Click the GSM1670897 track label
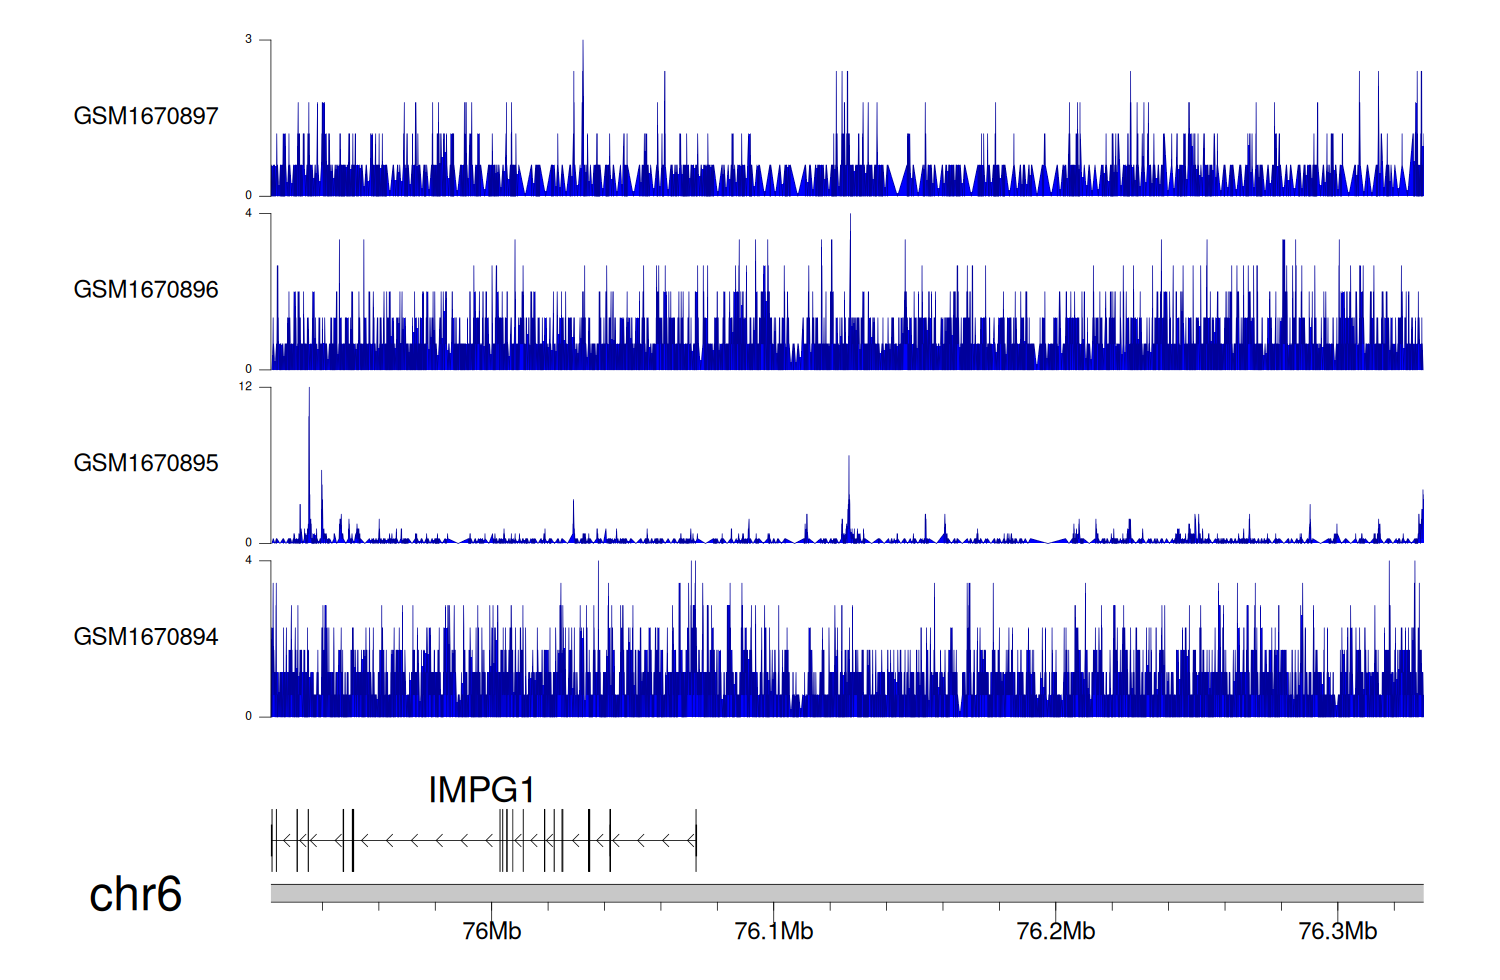Screen dimensions: 1500x980 coord(146,116)
